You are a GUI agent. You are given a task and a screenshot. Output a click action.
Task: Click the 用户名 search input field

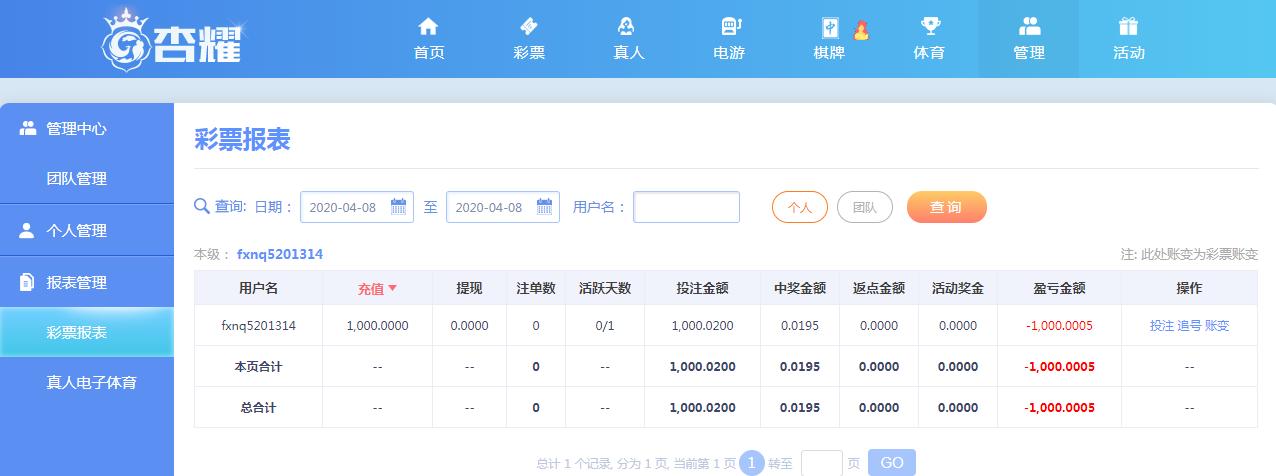(x=686, y=207)
